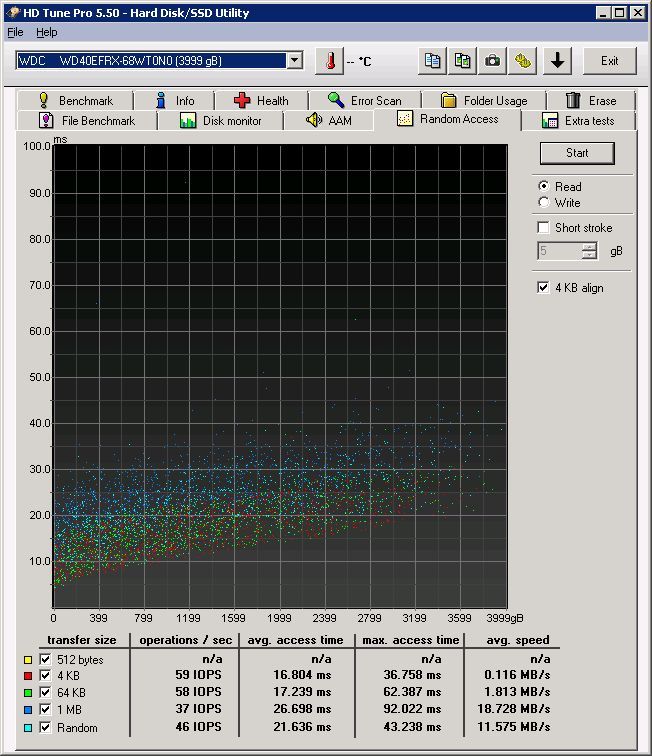The height and width of the screenshot is (756, 652).
Task: Open the File Benchmark tab
Action: pos(87,121)
